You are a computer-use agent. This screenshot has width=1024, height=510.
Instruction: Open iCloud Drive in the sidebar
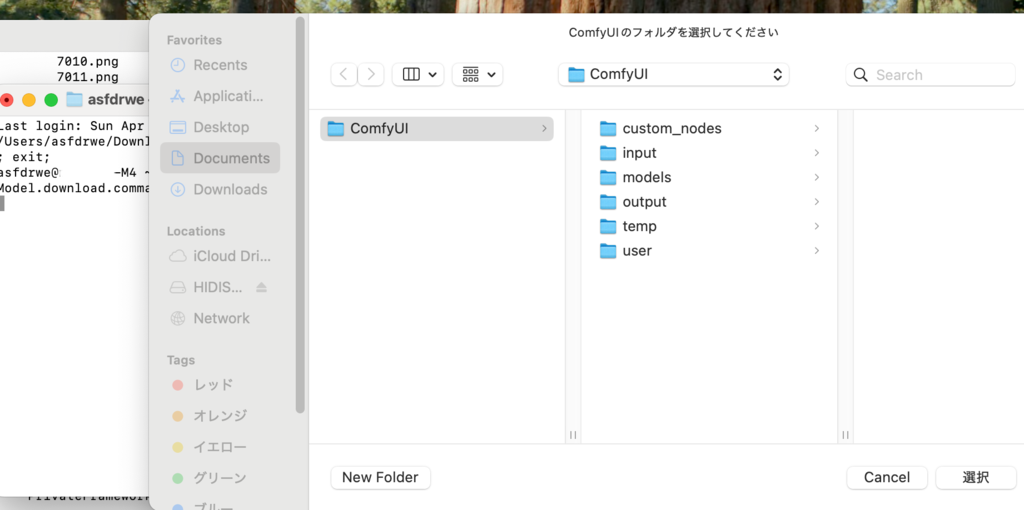coord(220,256)
